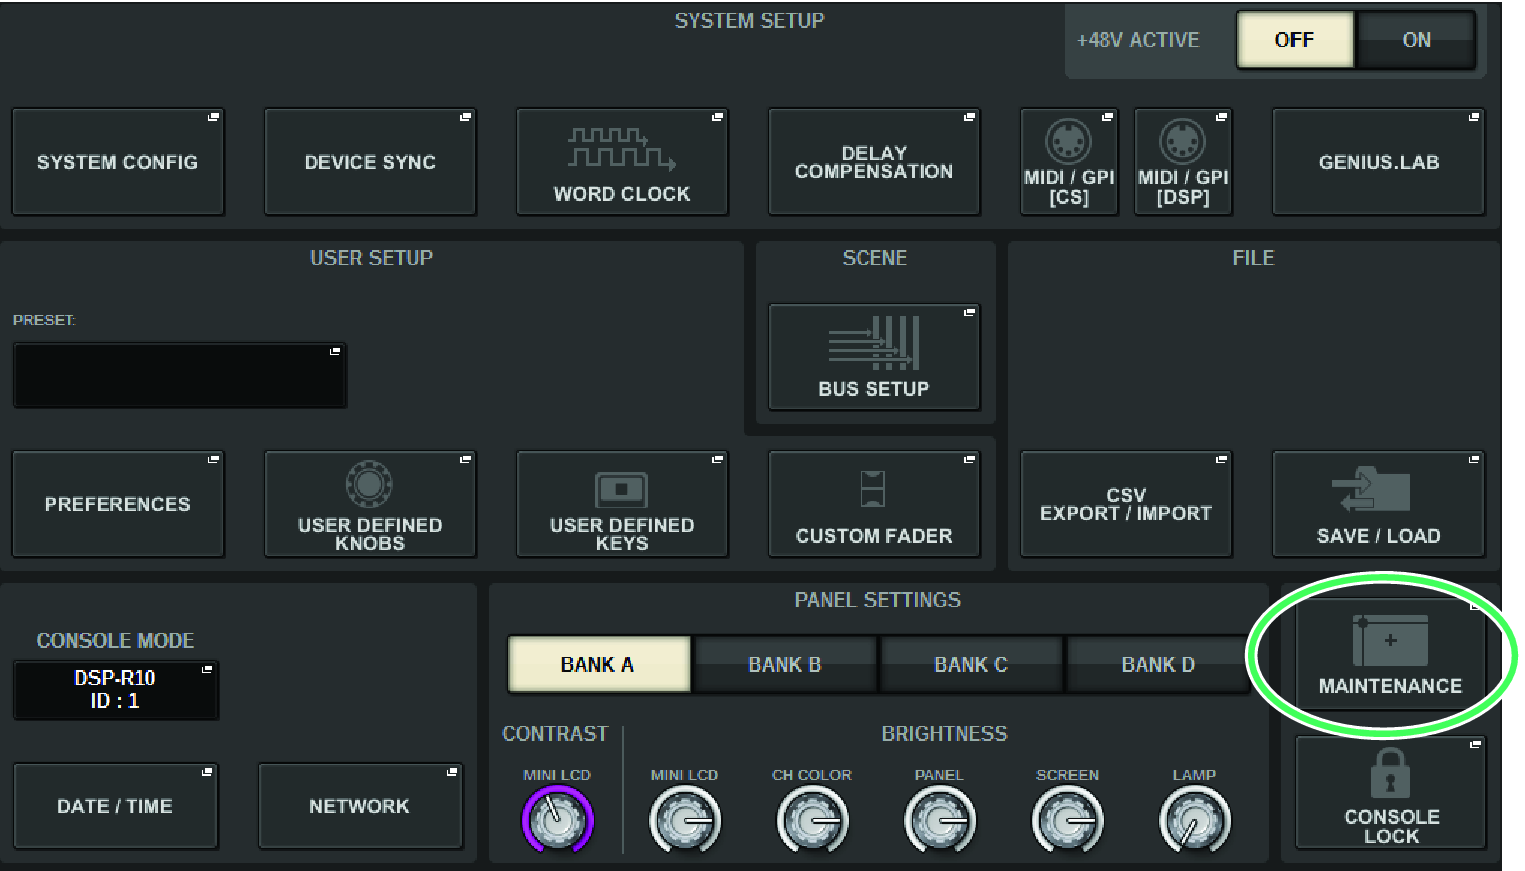Select panel settings Bank A
Screen dimensions: 1525x871
pyautogui.click(x=598, y=664)
